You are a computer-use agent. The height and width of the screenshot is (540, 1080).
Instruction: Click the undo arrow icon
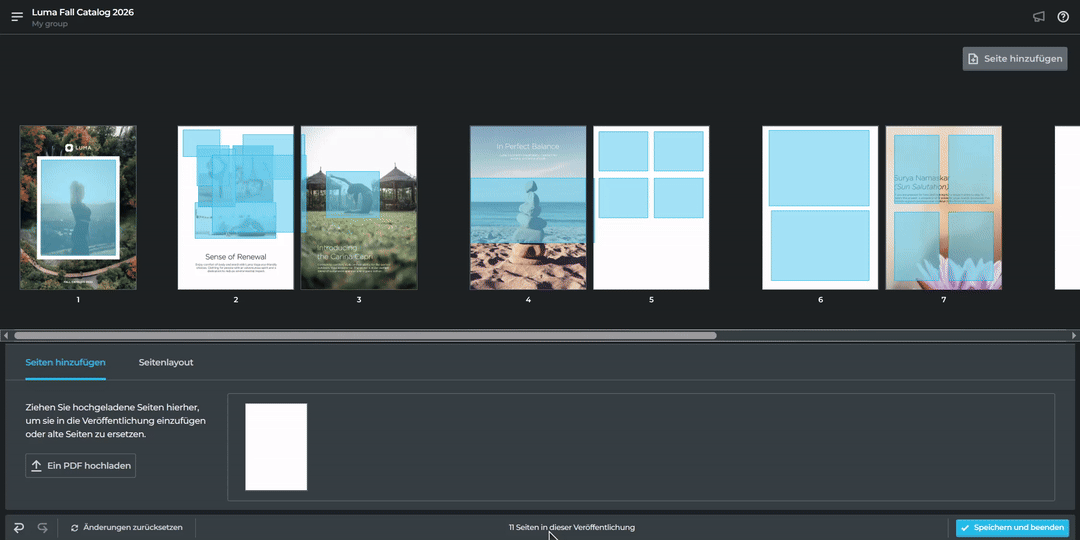point(19,527)
